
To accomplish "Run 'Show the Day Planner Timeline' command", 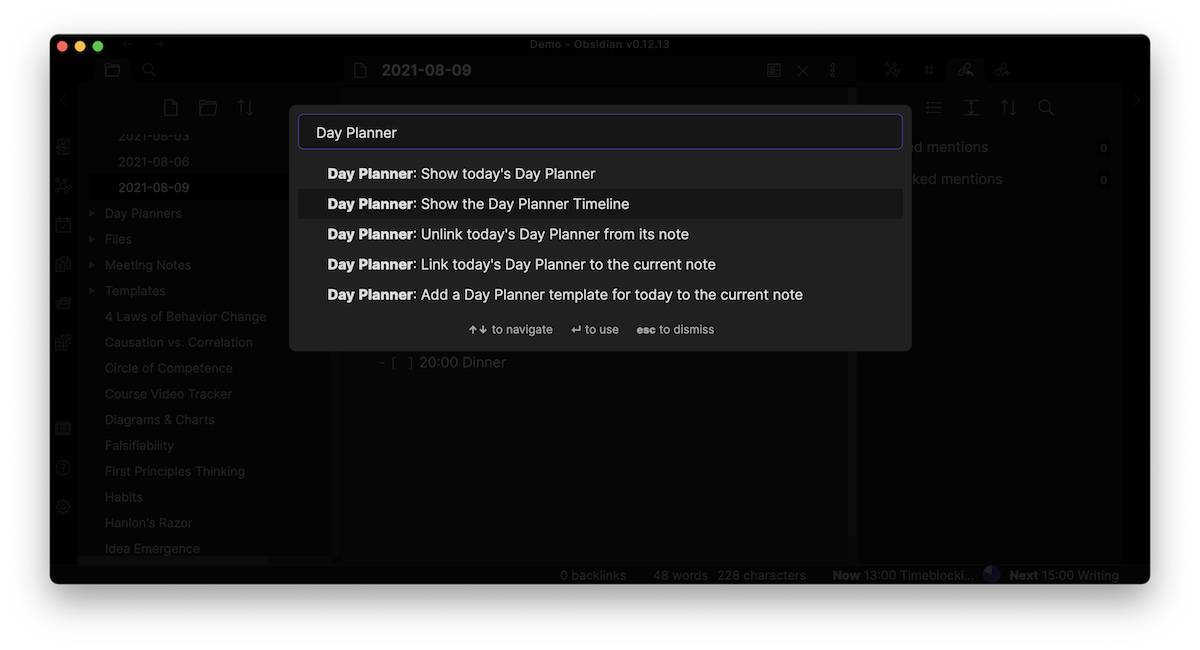I will click(600, 204).
